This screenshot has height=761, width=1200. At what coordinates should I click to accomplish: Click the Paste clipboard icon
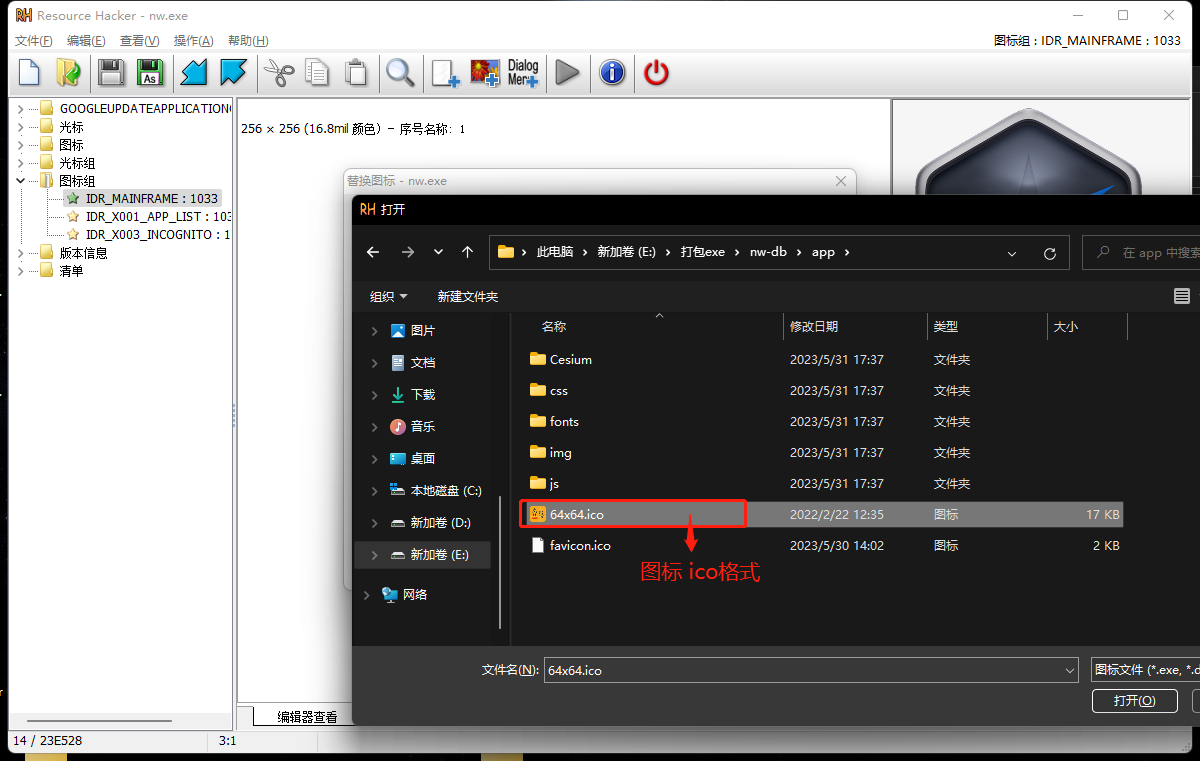point(355,72)
